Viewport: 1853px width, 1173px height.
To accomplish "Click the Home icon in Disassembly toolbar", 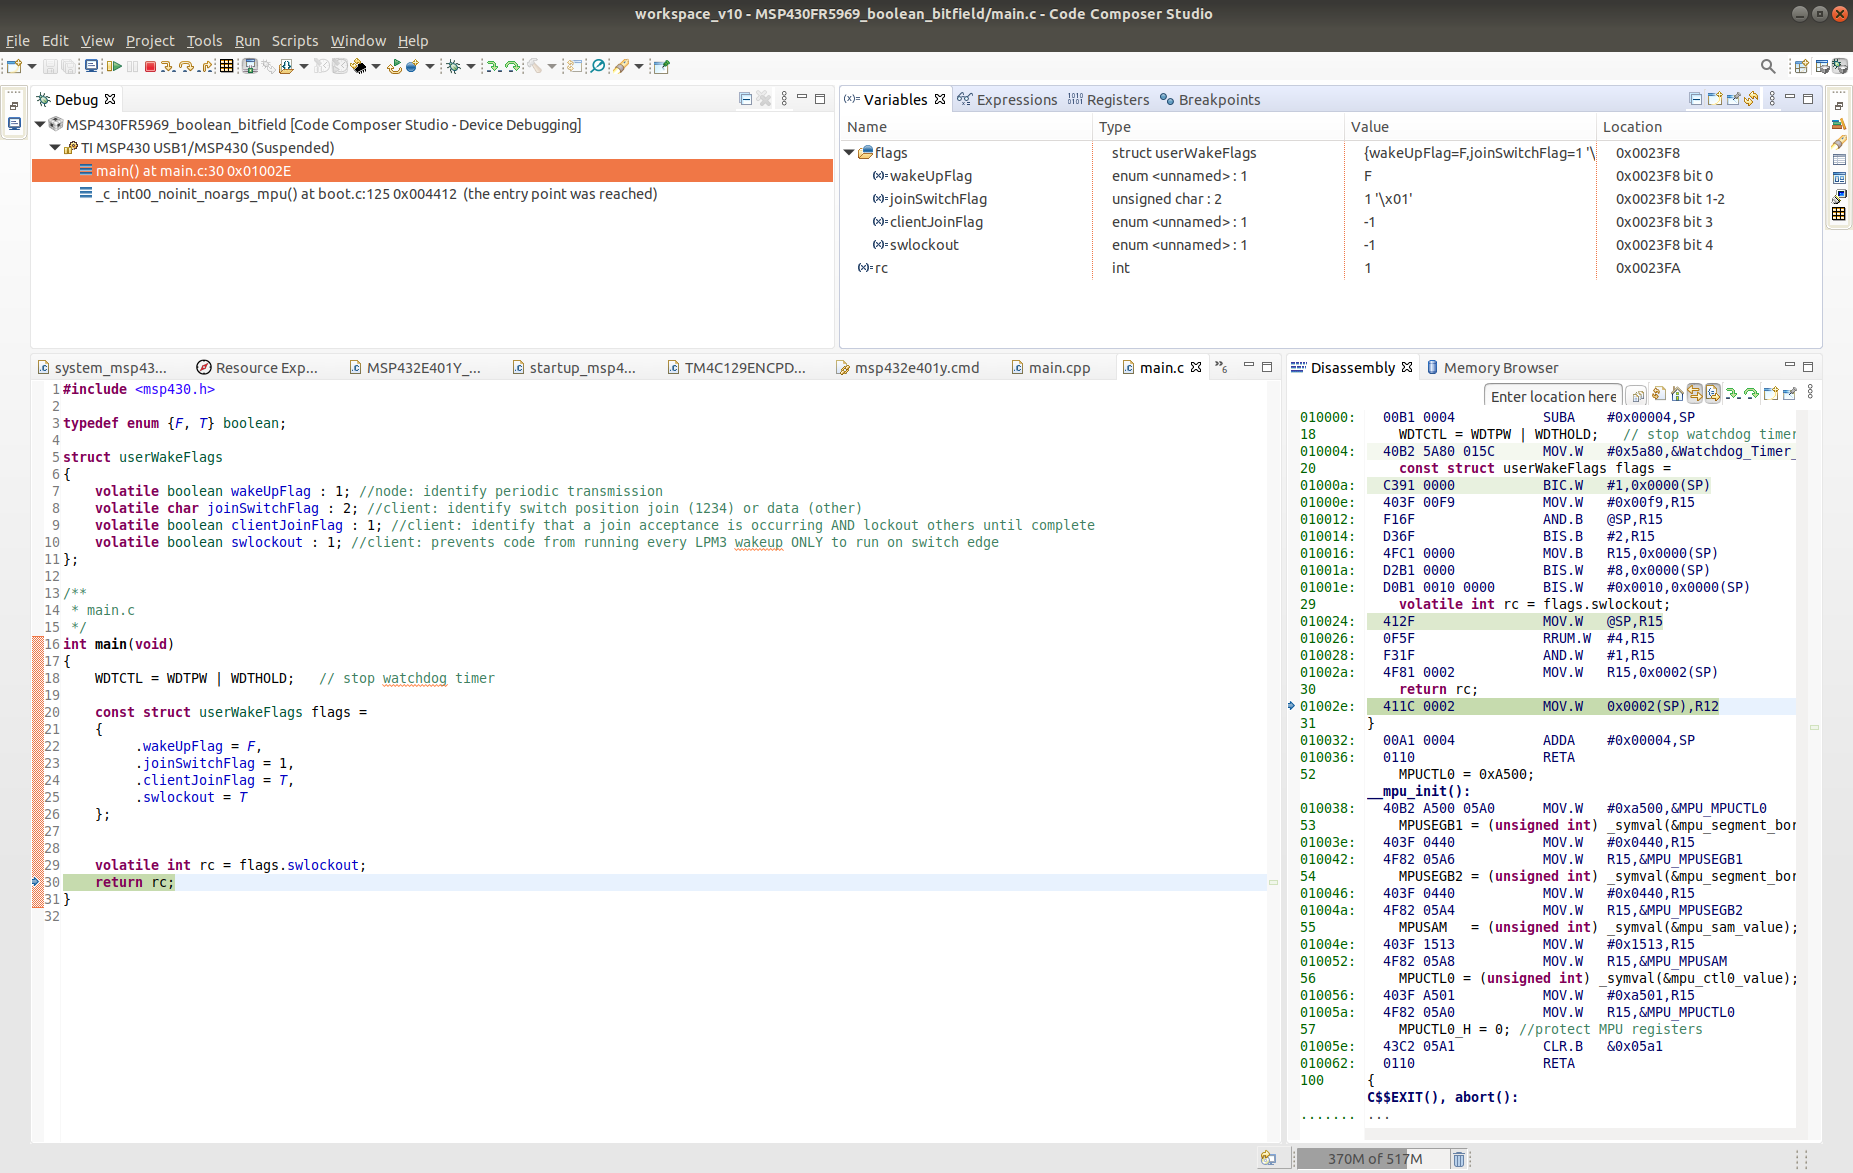I will [1676, 394].
